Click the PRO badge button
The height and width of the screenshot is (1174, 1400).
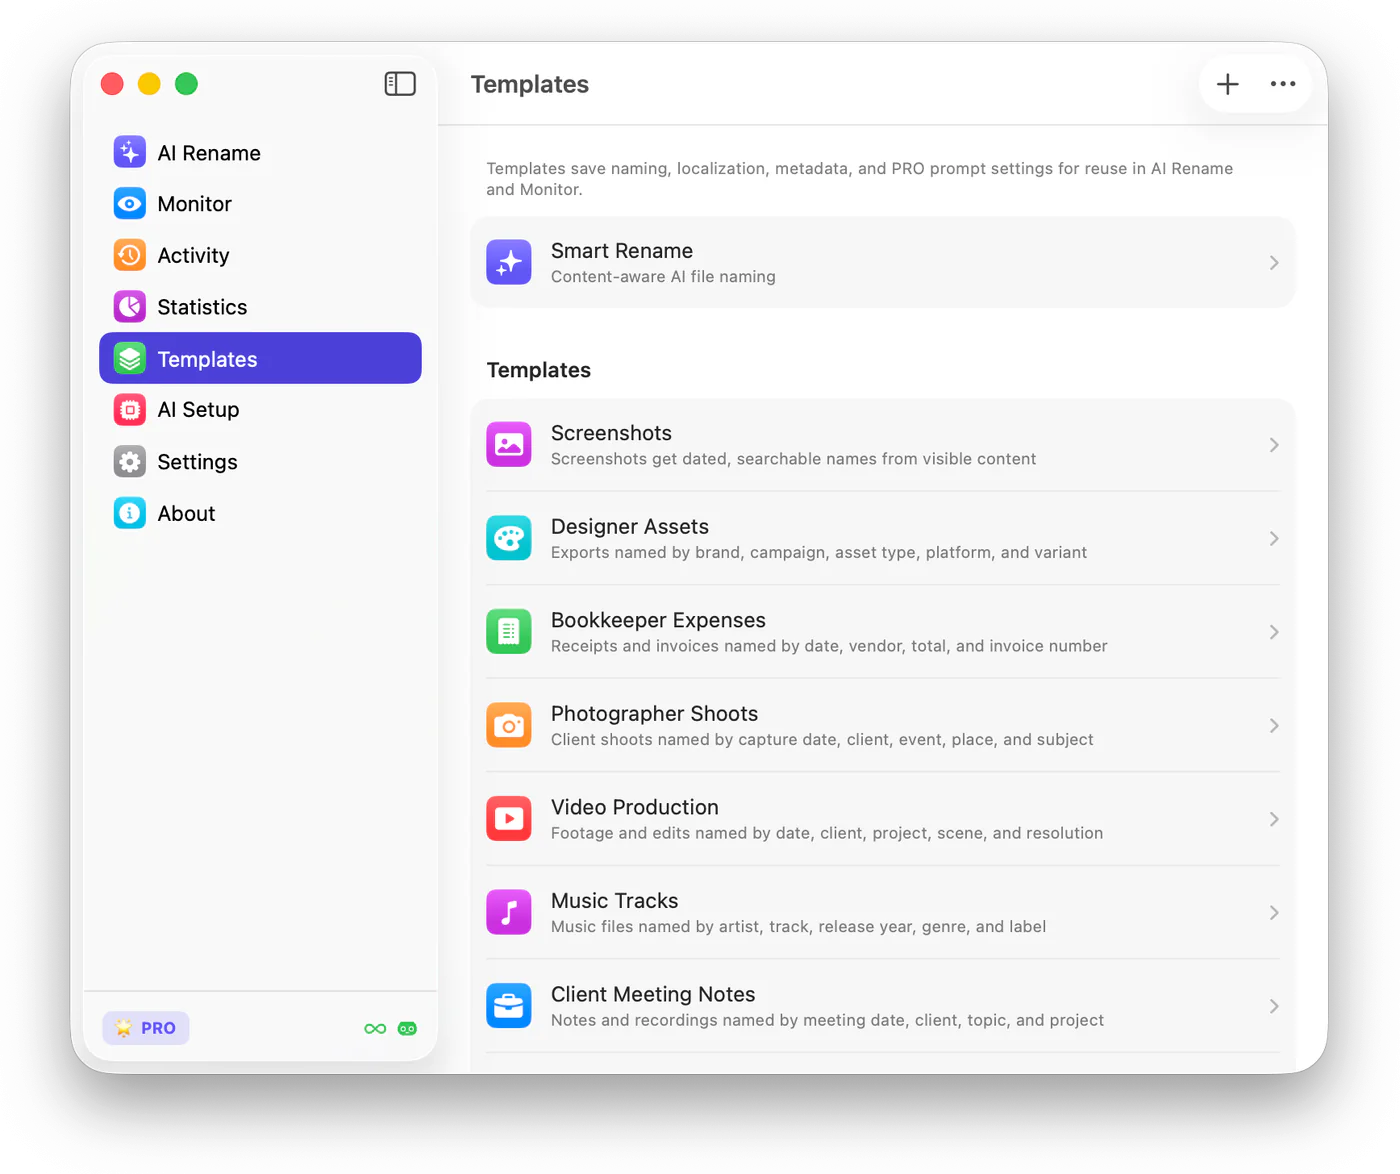pos(146,1028)
